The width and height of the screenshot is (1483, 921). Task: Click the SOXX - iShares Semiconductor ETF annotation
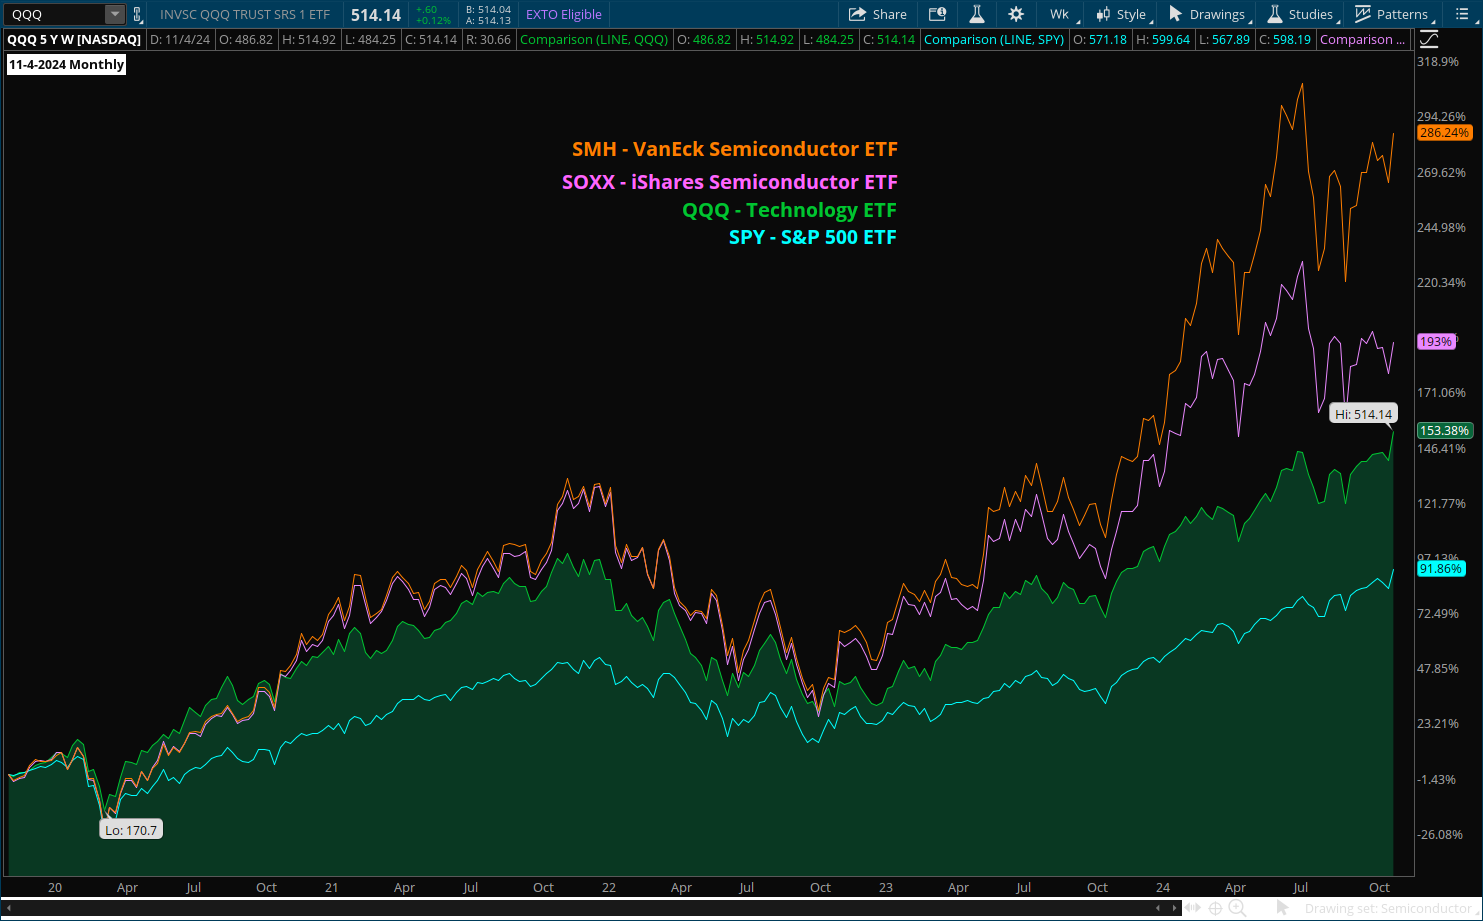730,182
